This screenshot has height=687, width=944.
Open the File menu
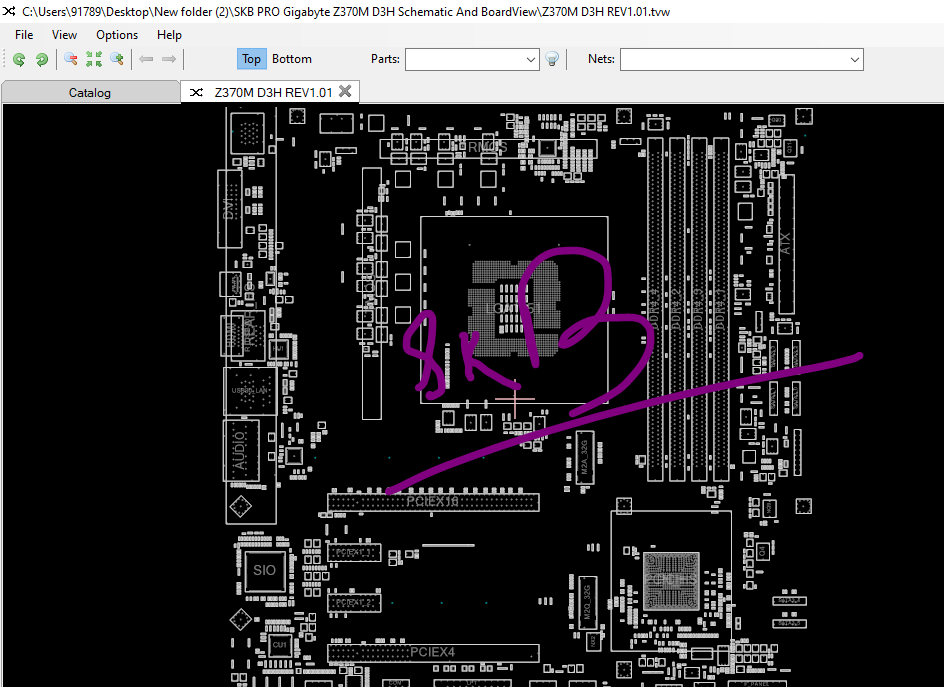tap(24, 35)
